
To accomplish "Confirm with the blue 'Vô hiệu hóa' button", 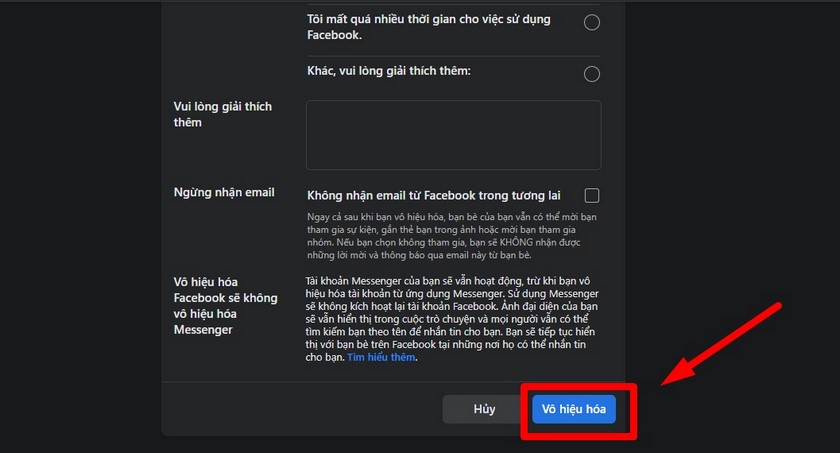I will 573,409.
